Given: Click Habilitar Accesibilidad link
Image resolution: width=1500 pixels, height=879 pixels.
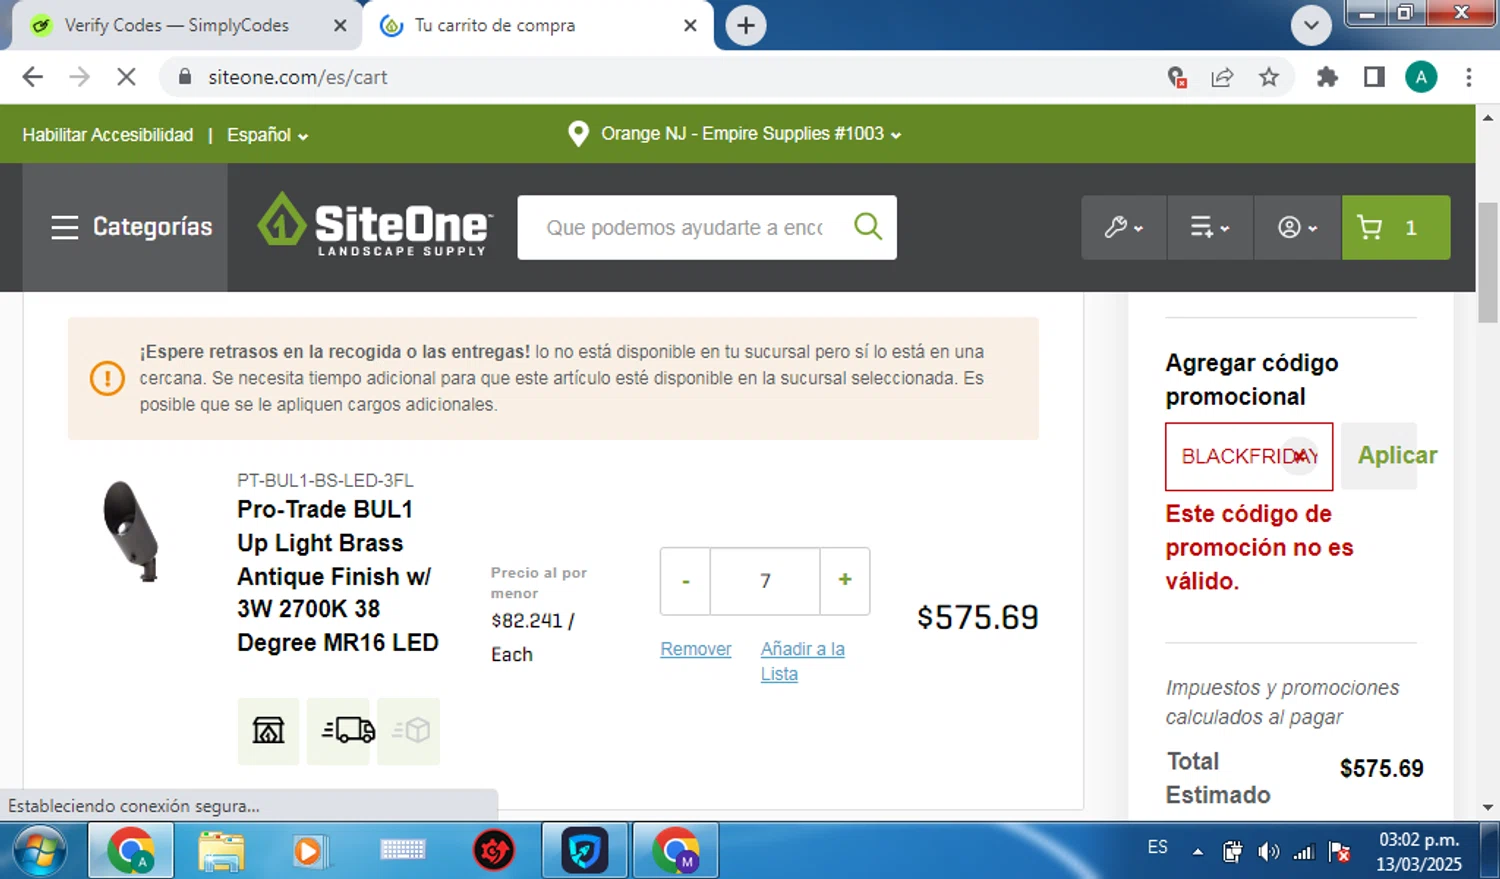Looking at the screenshot, I should tap(108, 134).
